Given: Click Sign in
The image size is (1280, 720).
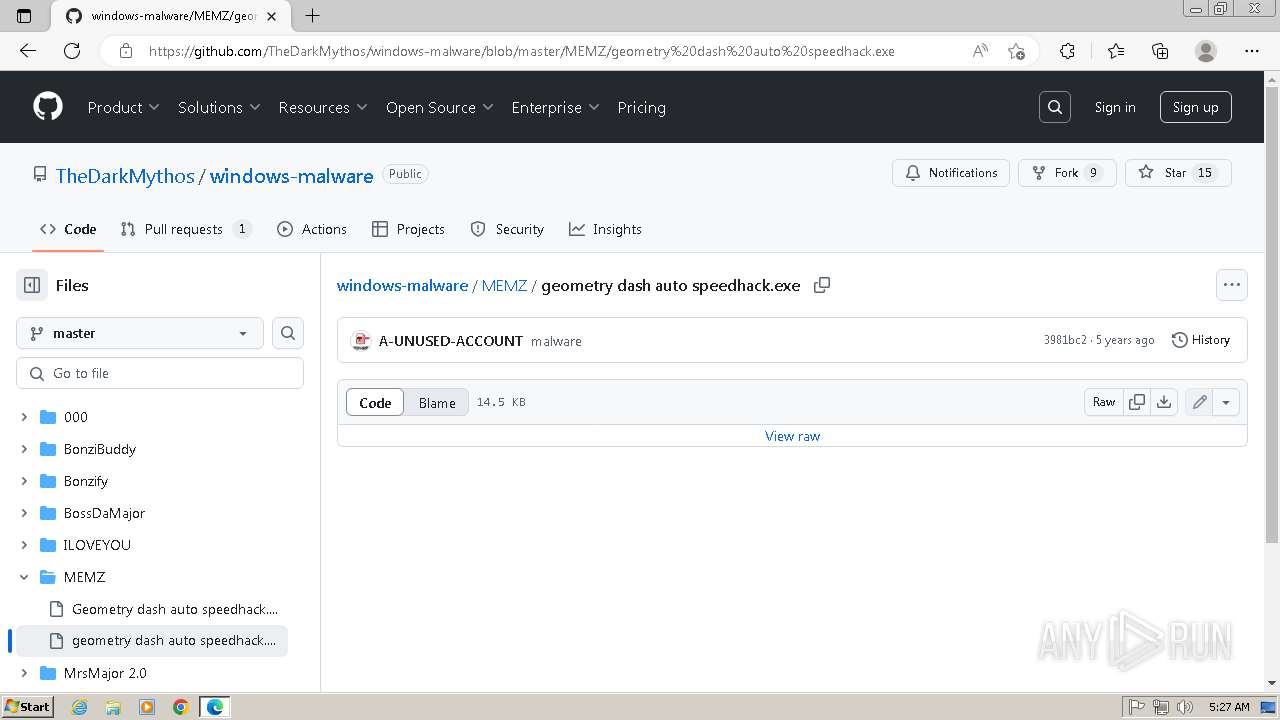Looking at the screenshot, I should pos(1115,107).
